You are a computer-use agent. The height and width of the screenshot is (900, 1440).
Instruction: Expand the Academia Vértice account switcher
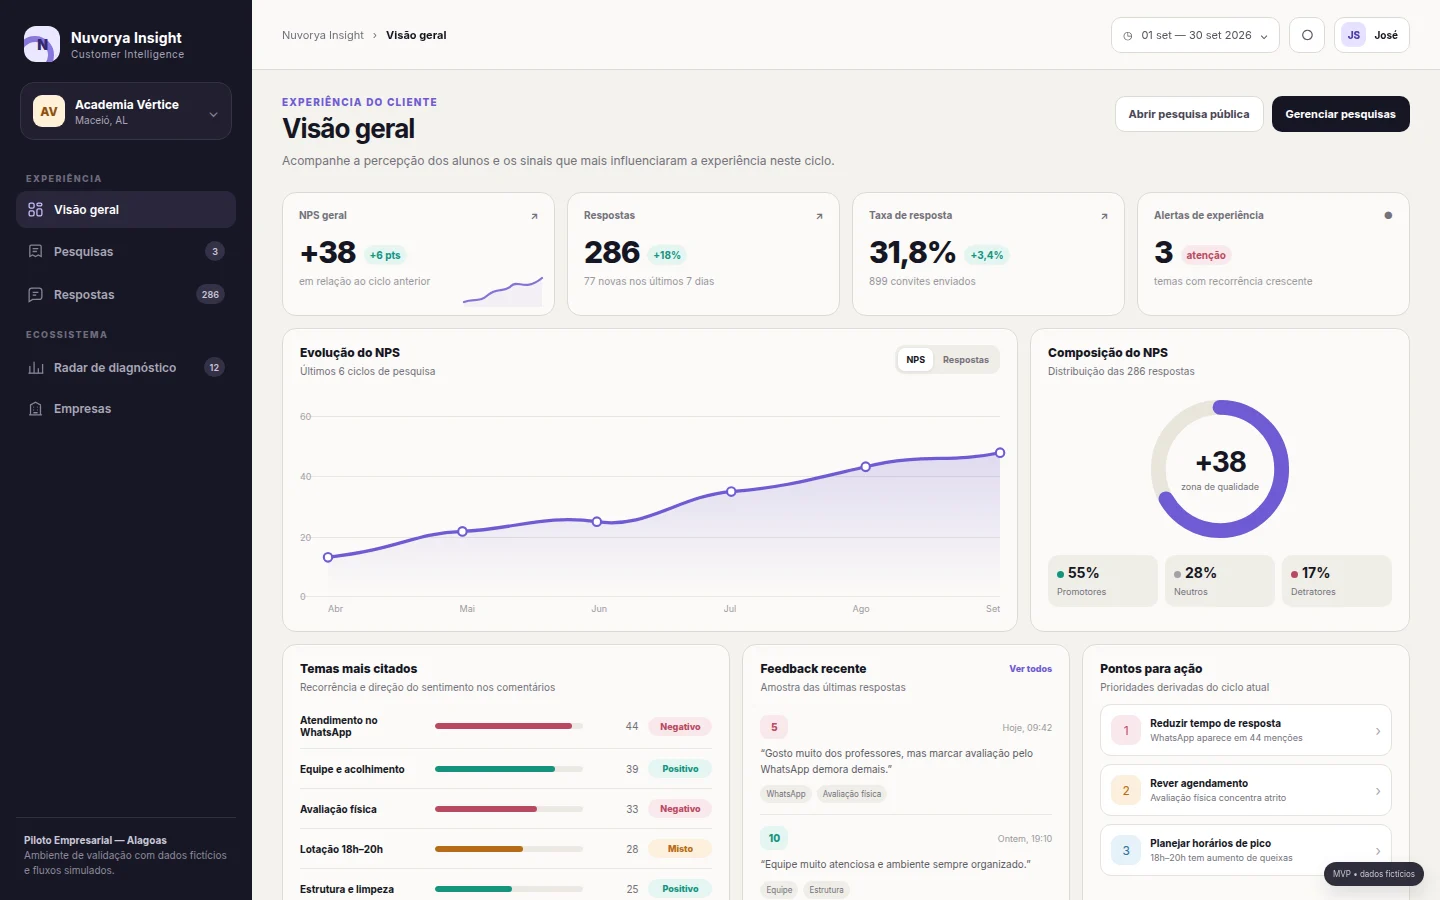click(126, 111)
